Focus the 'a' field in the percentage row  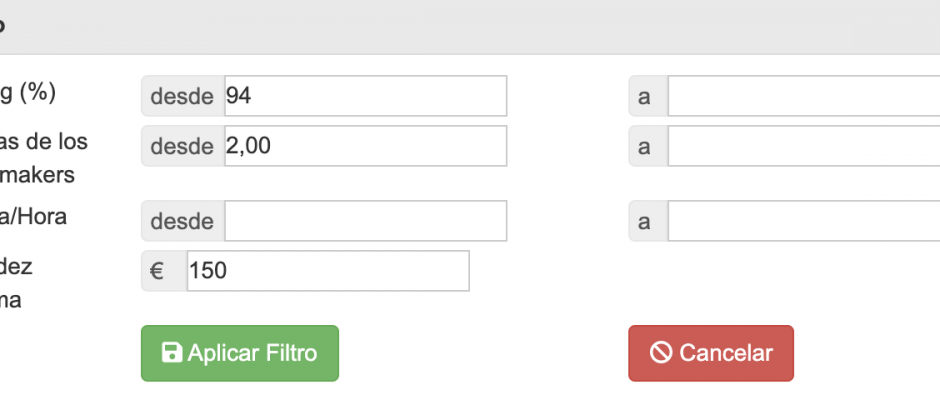pos(804,96)
